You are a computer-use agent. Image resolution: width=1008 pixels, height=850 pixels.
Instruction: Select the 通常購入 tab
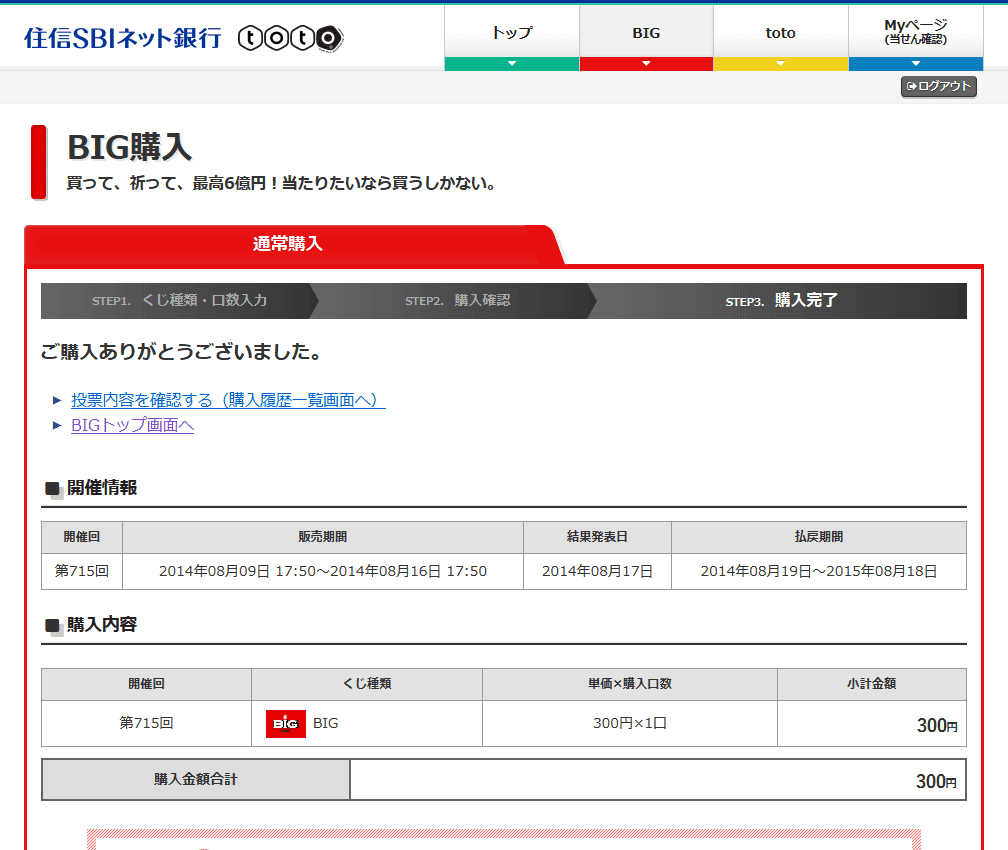click(287, 244)
